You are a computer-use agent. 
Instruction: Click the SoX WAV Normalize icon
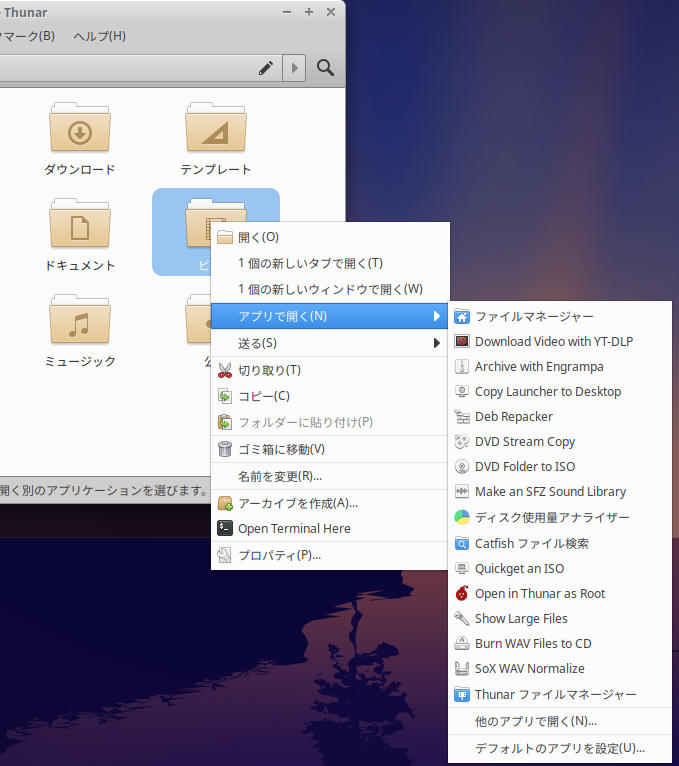462,668
